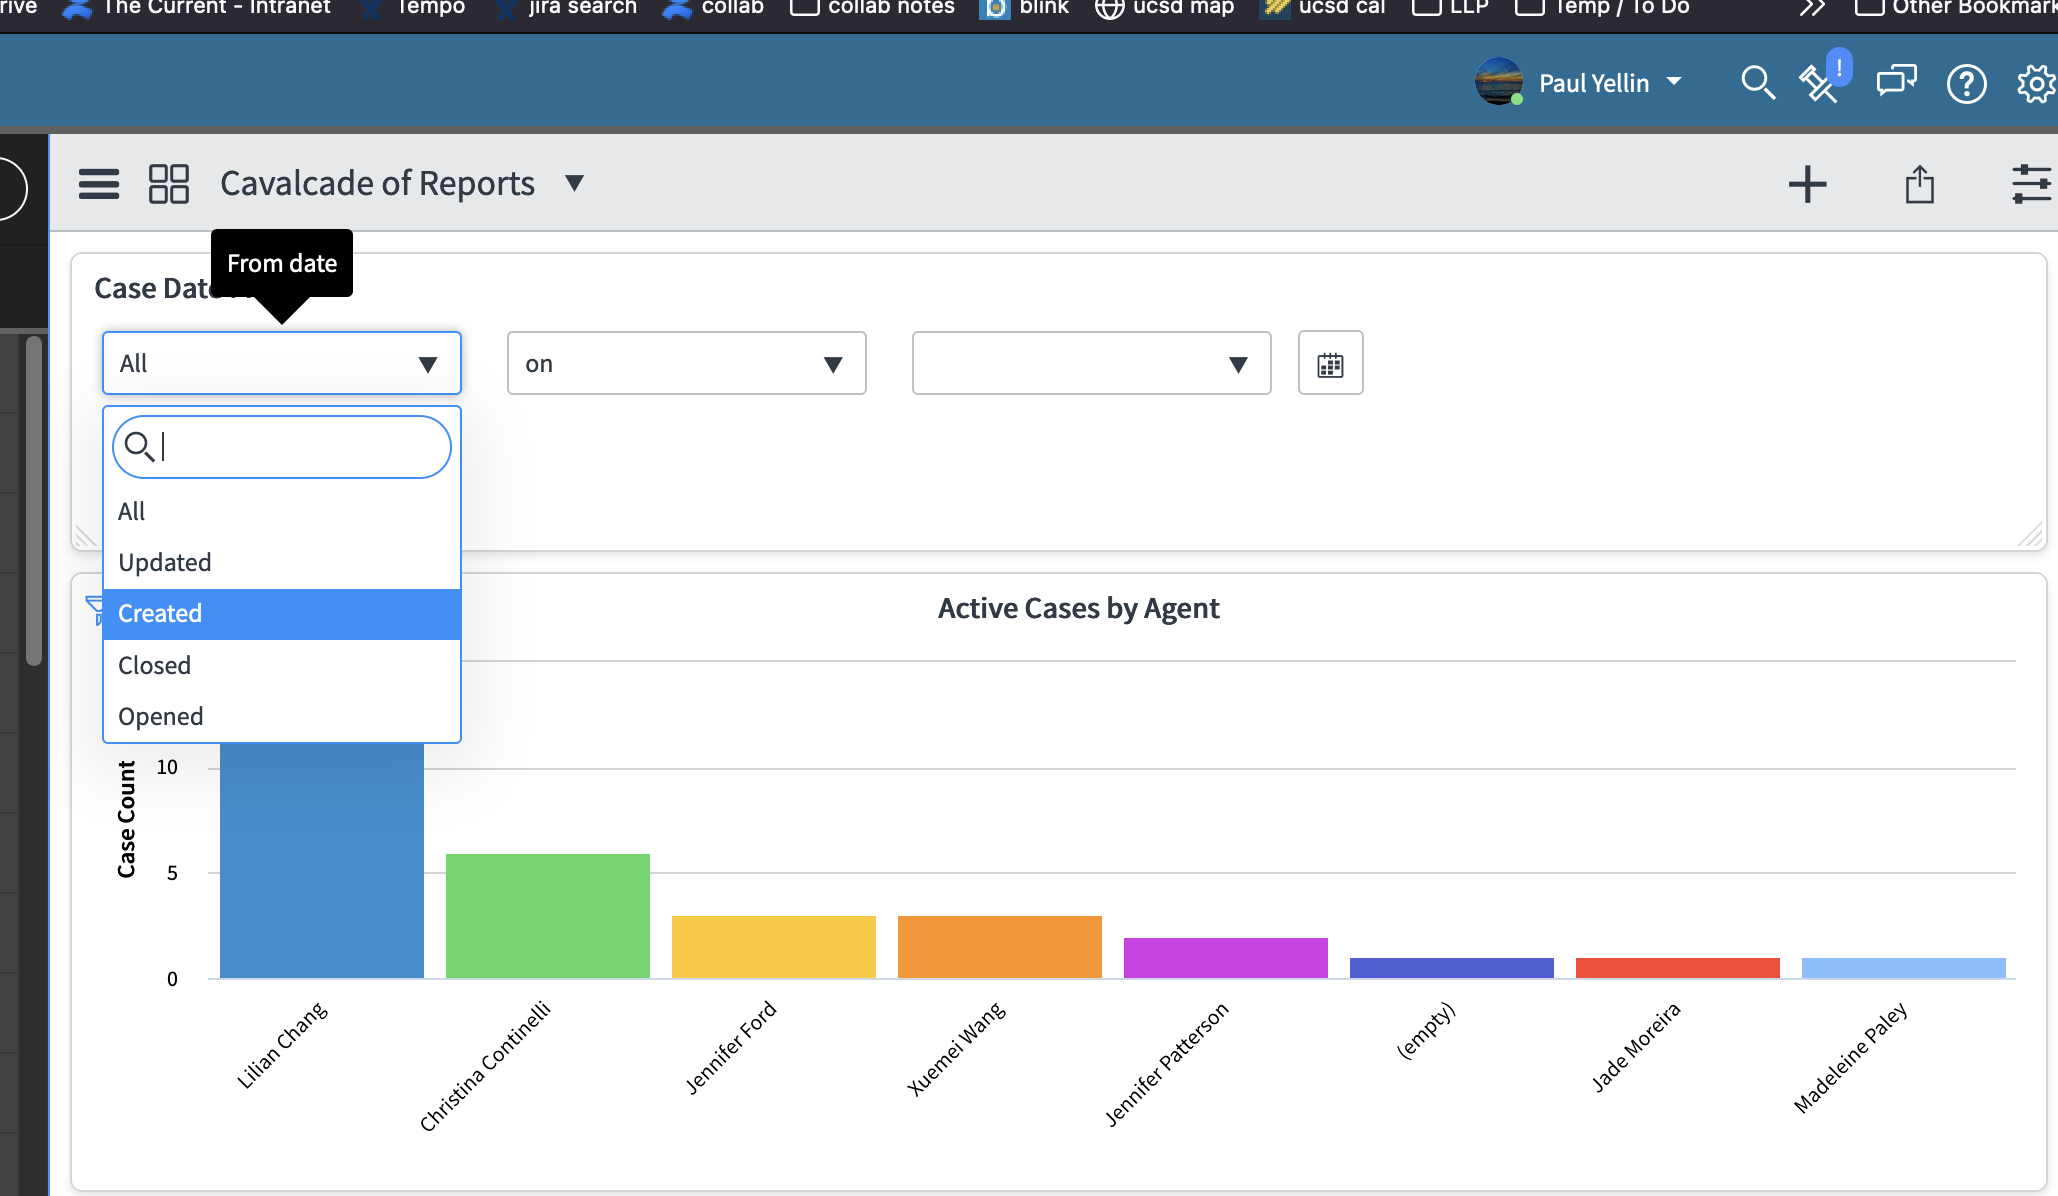Viewport: 2058px width, 1196px height.
Task: Open the Connect chat sidebar icon
Action: pos(1896,82)
